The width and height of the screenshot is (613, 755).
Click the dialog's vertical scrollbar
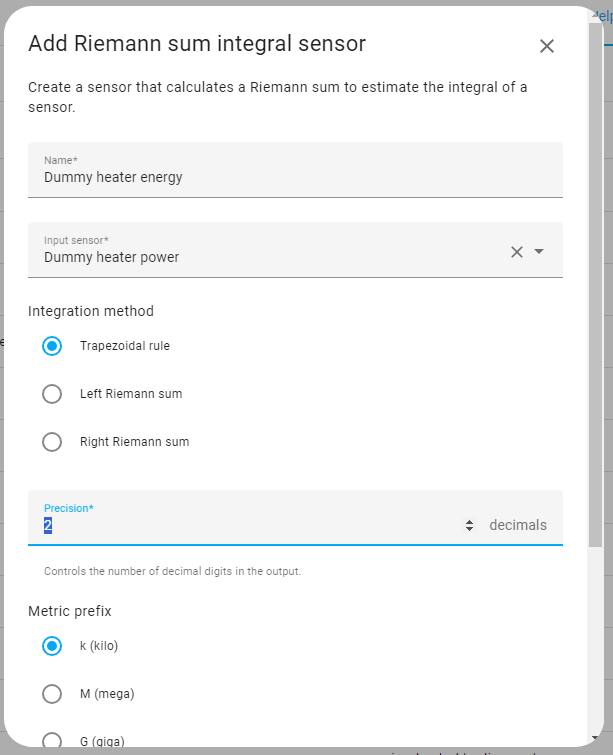click(x=595, y=300)
